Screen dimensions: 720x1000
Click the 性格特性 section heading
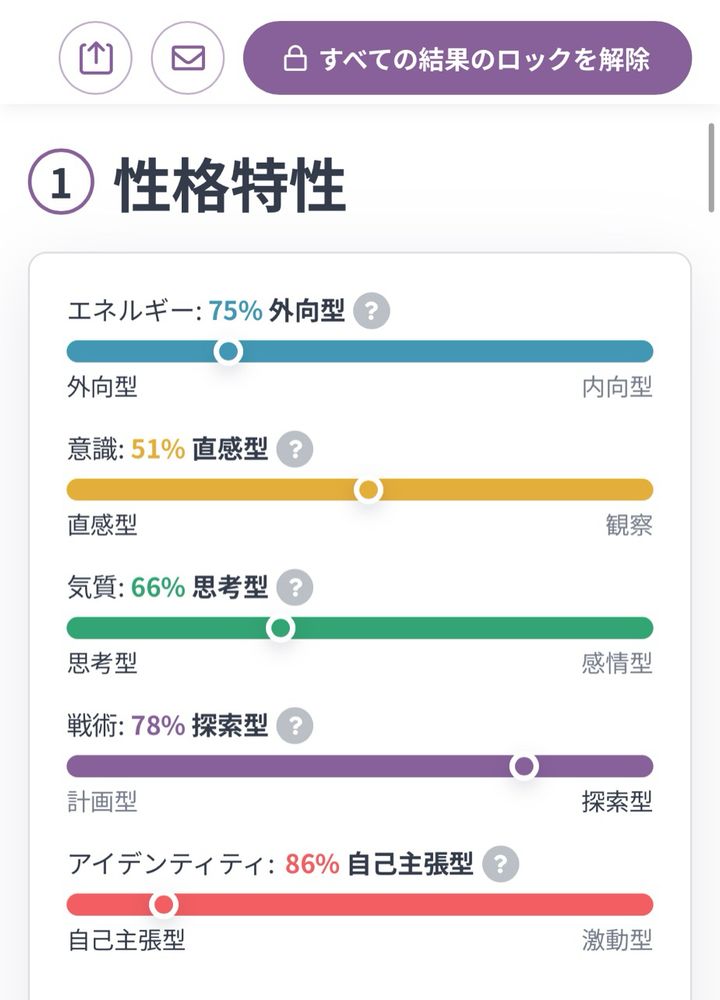coord(230,186)
